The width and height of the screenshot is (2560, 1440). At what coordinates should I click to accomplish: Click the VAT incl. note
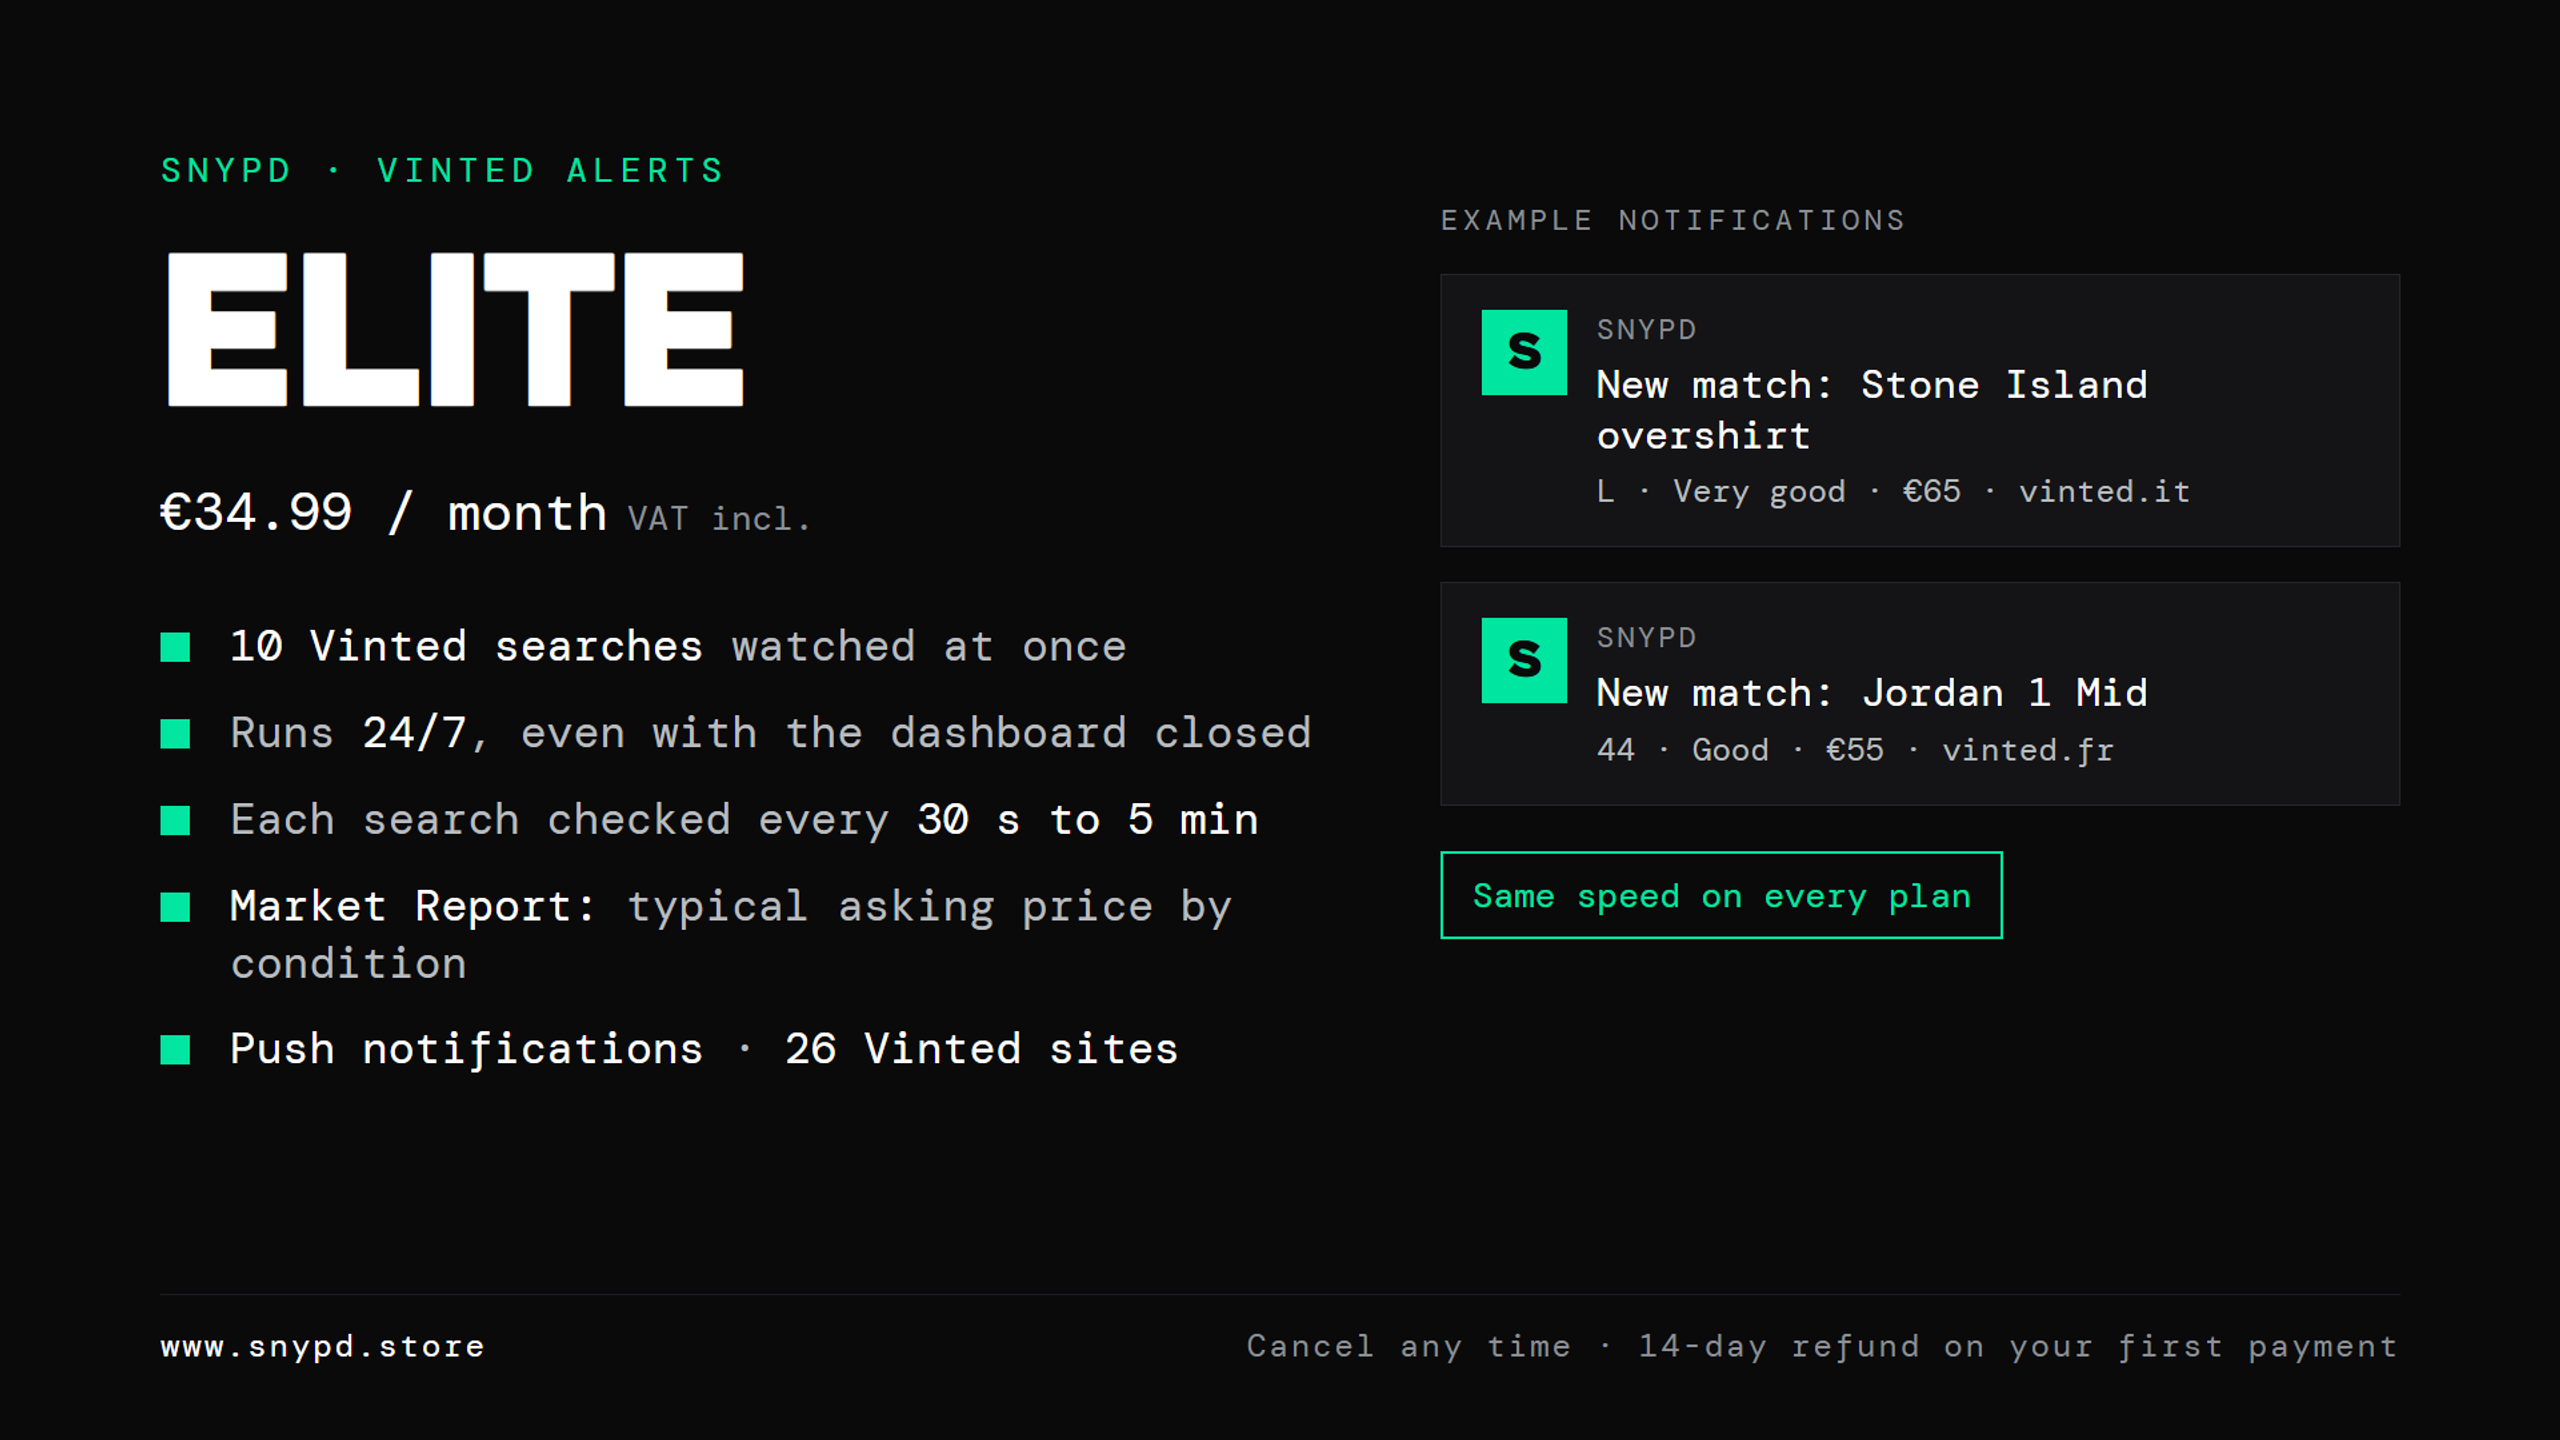coord(718,519)
